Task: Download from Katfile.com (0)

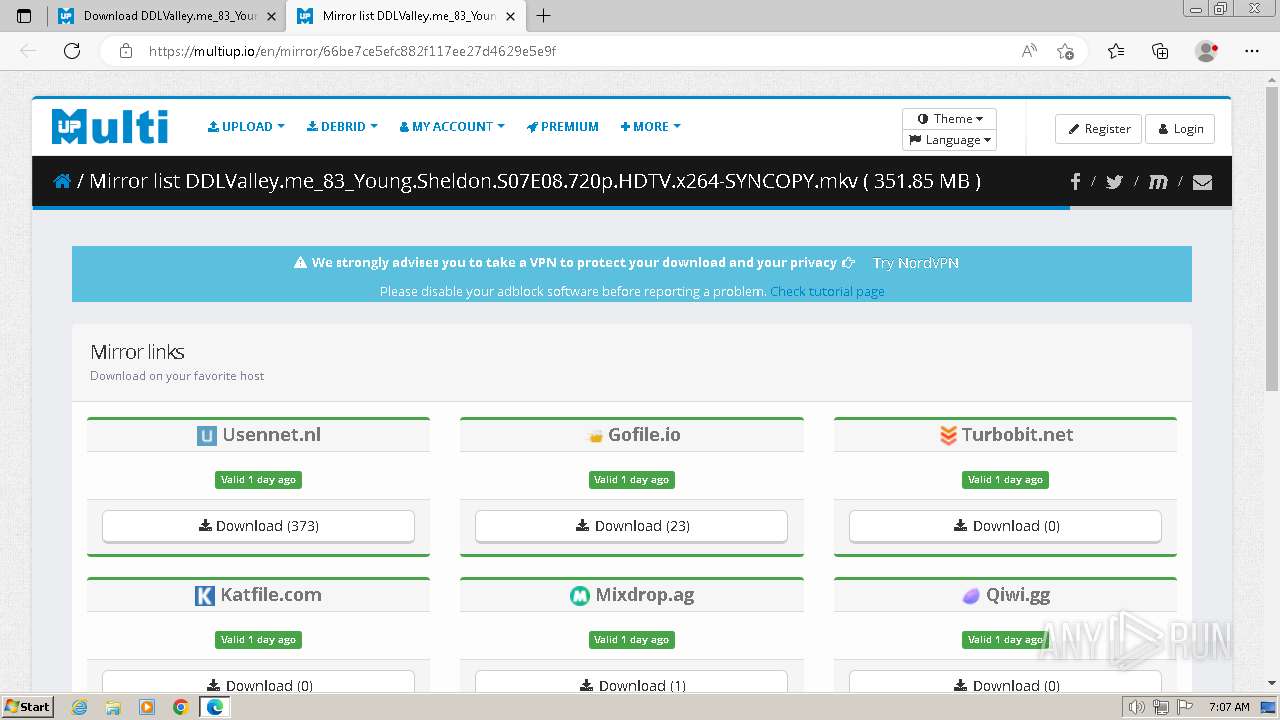Action: pos(258,684)
